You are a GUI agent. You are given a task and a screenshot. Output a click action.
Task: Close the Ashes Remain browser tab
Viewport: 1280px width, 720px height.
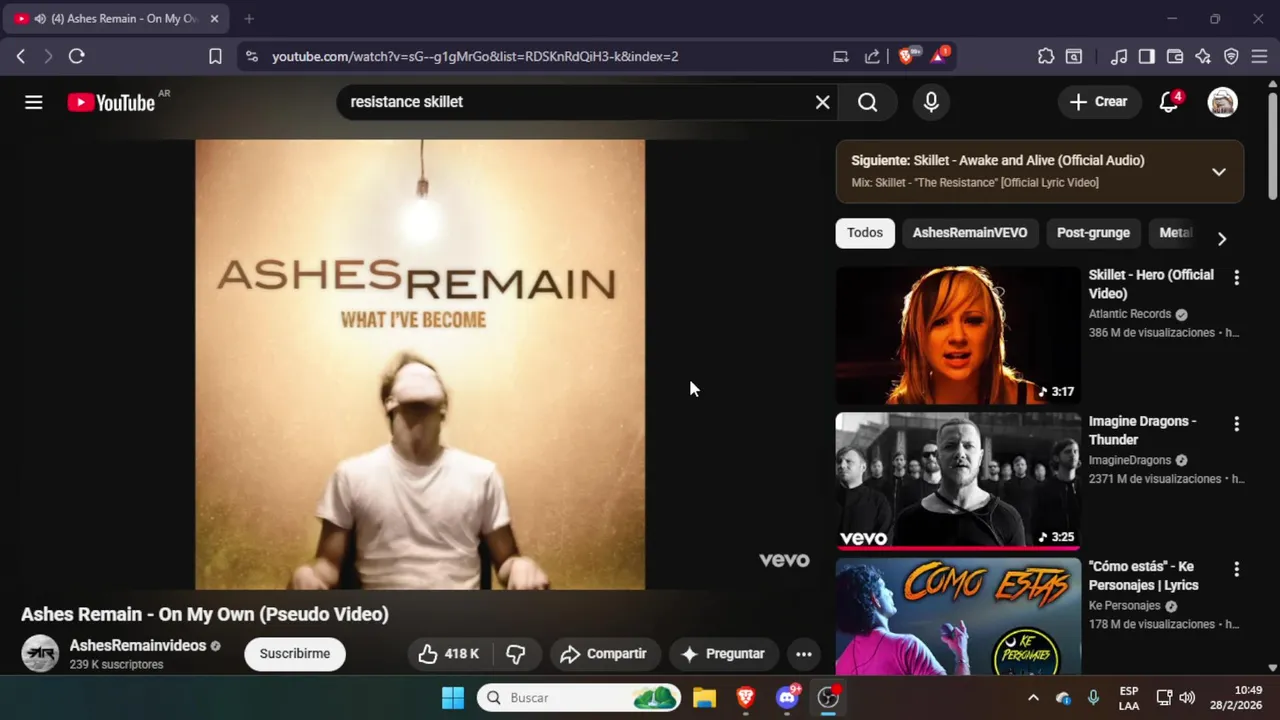point(214,18)
